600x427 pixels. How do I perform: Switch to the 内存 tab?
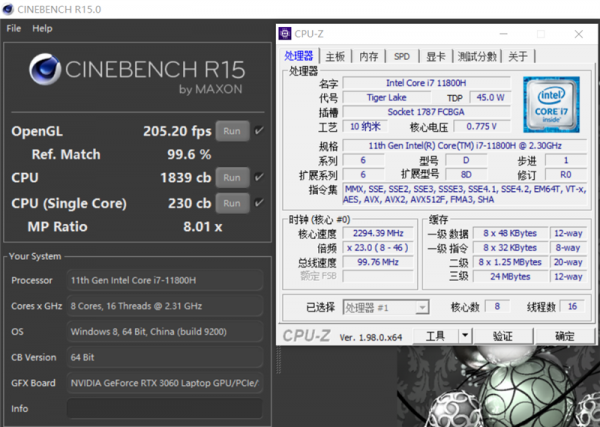(369, 57)
